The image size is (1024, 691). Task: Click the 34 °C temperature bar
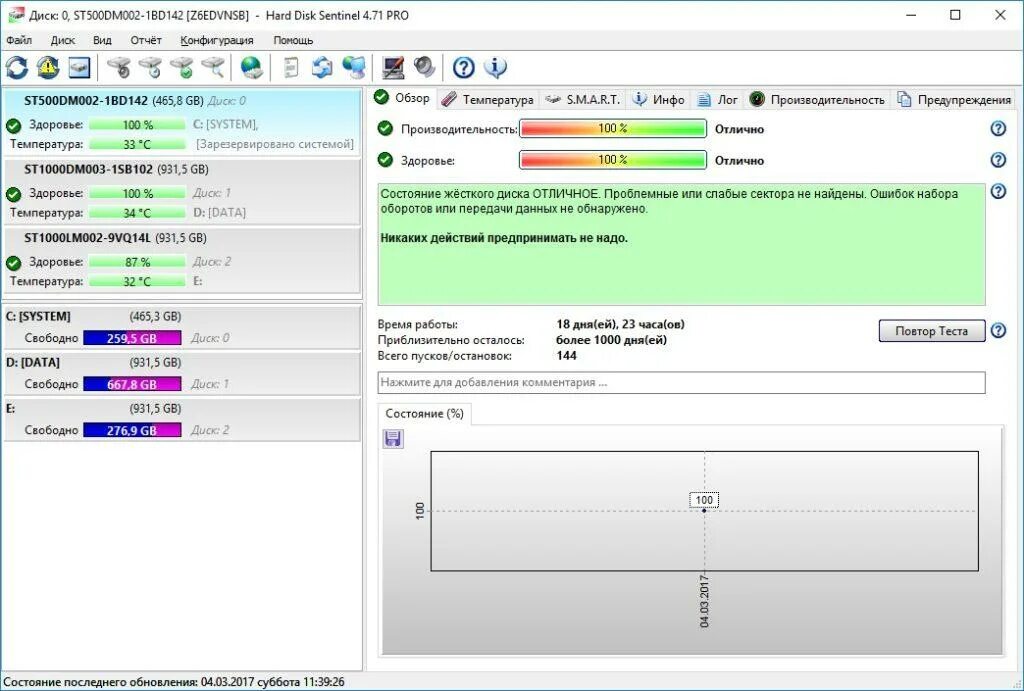(x=137, y=213)
